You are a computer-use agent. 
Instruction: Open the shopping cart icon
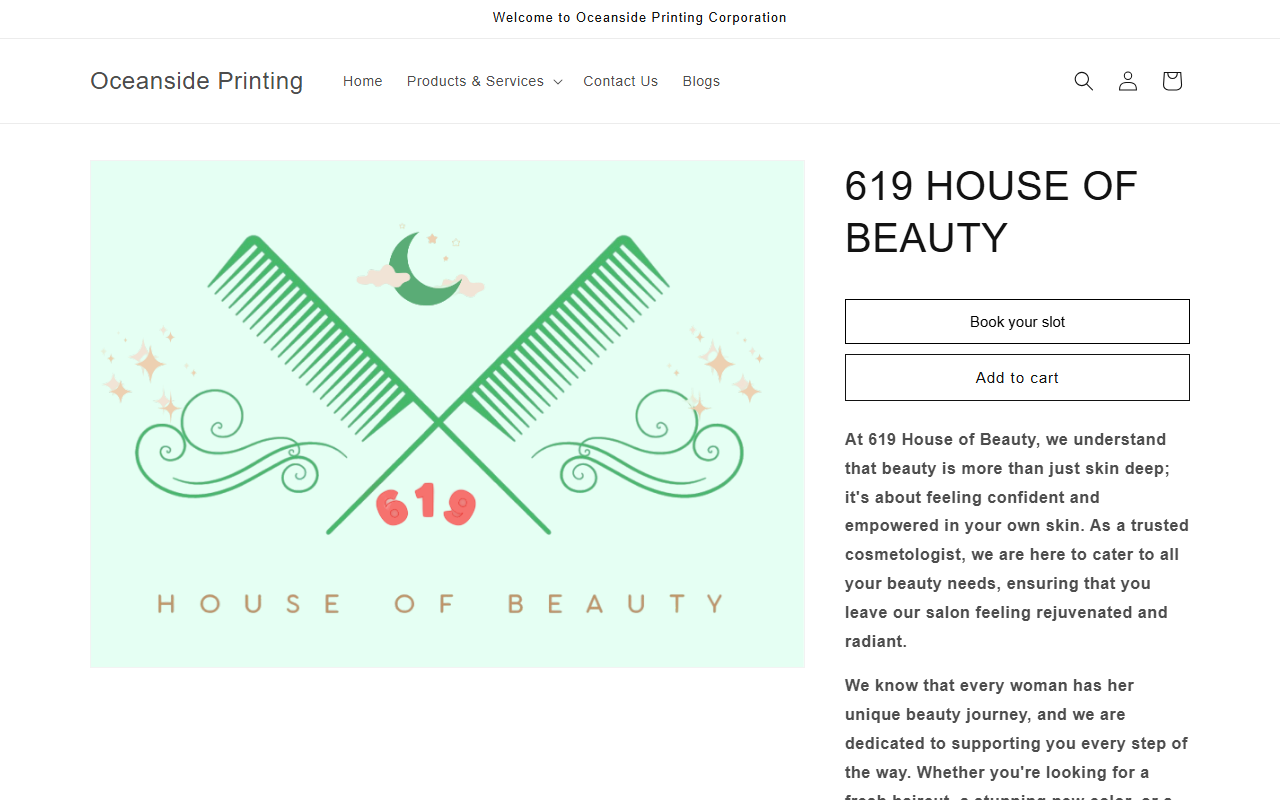(x=1172, y=81)
